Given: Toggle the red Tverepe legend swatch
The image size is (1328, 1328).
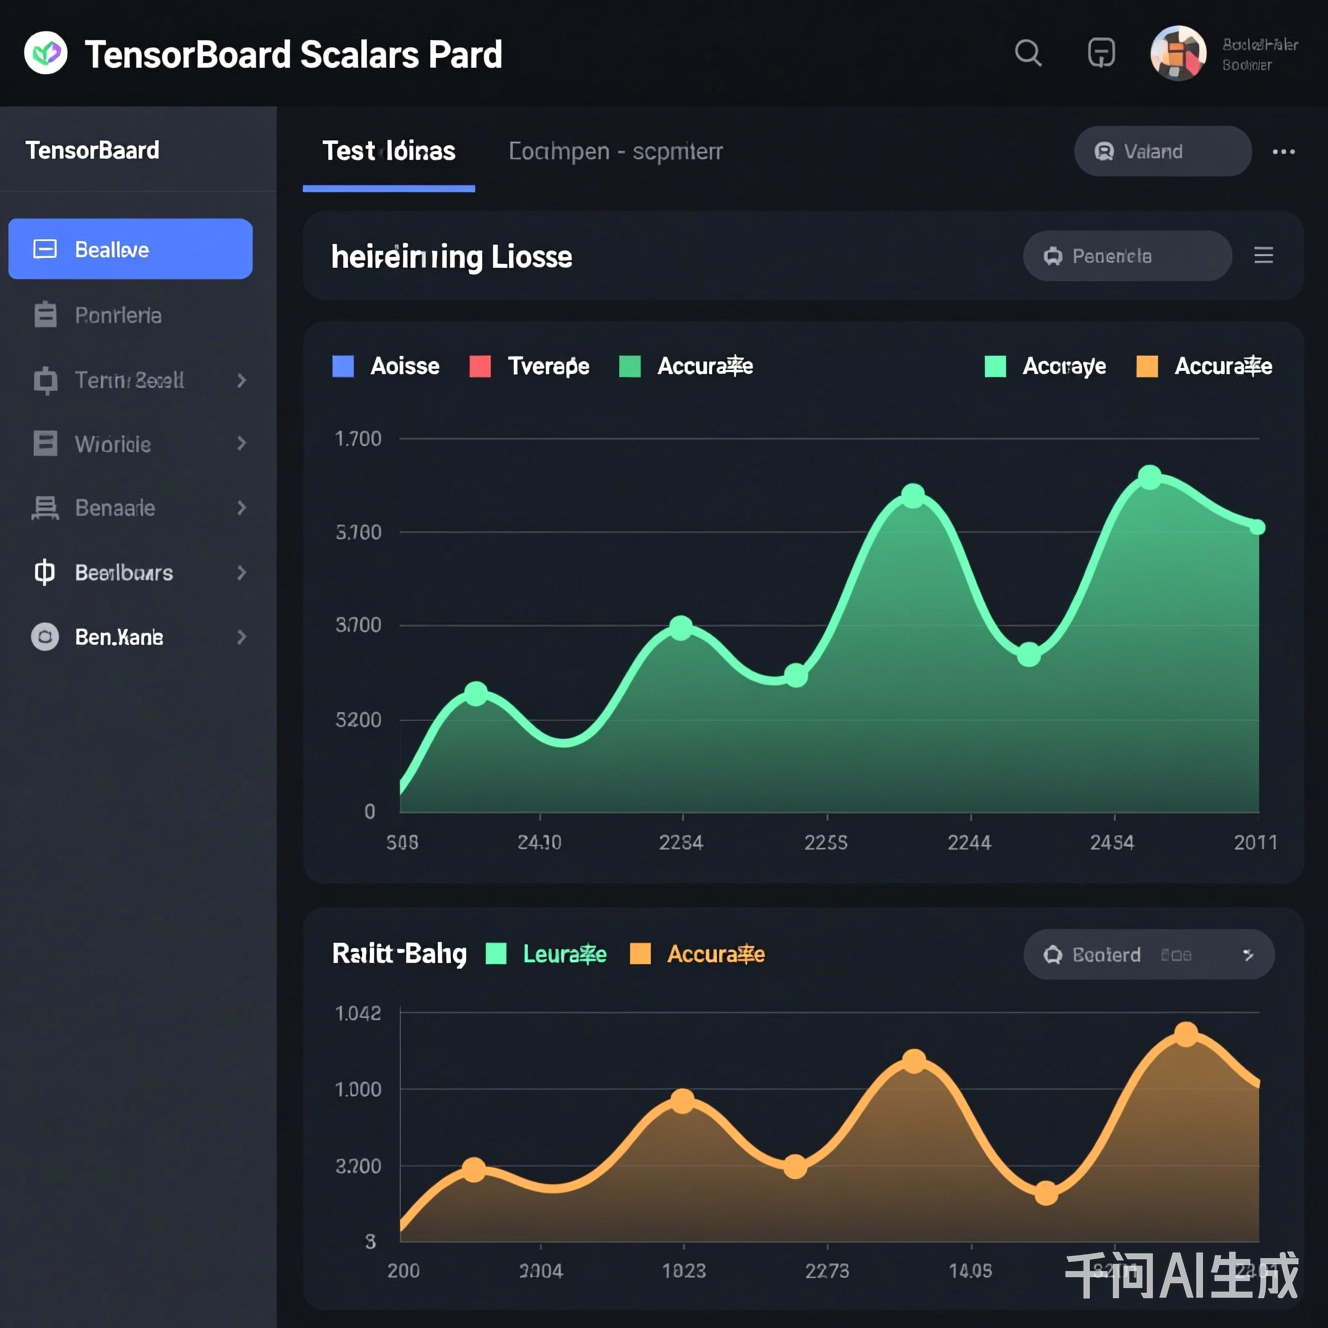Looking at the screenshot, I should point(480,366).
